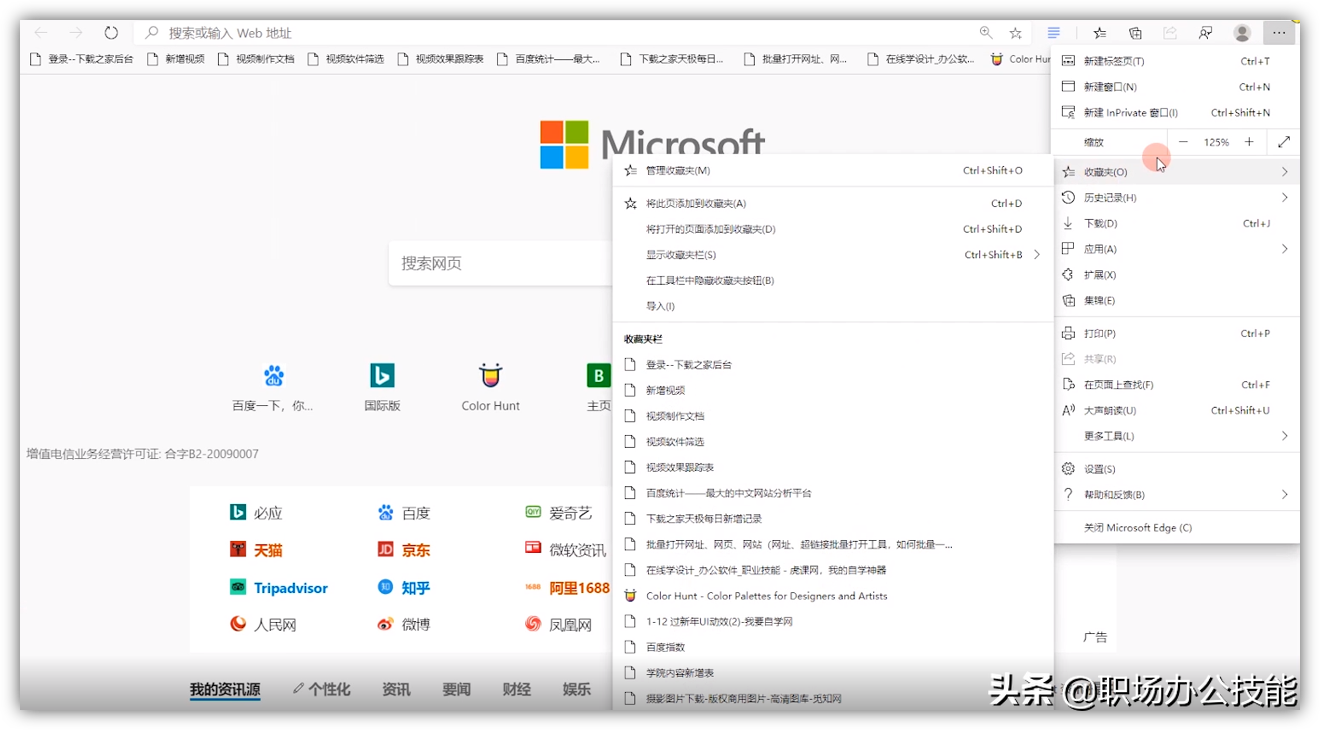Expand 帮助和反馈 submenu
Screen dimensions: 1320x730
click(x=1176, y=495)
